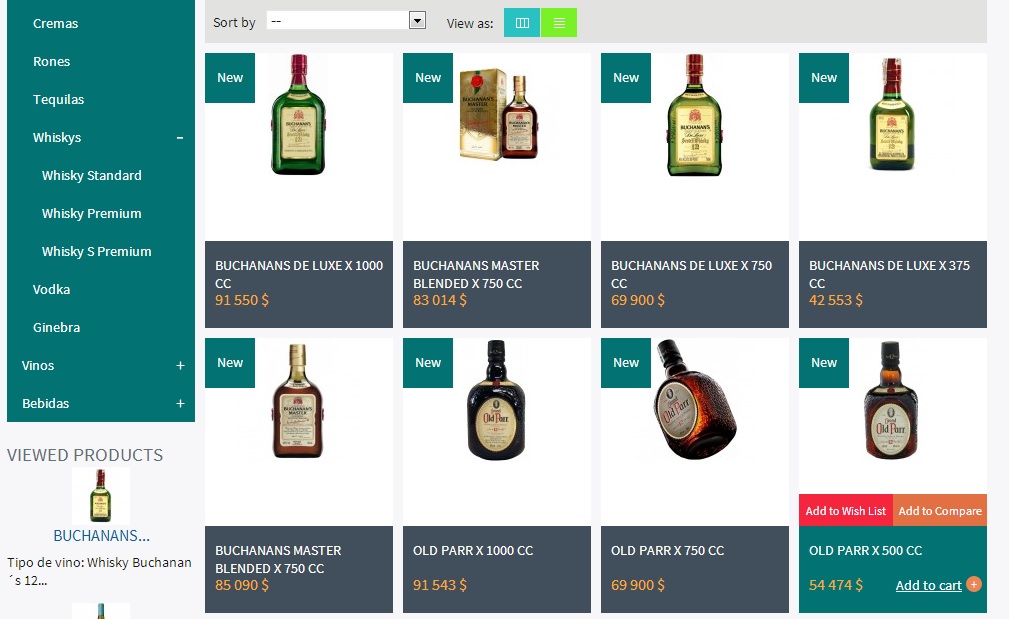This screenshot has width=1009, height=619.
Task: Collapse the Whiskys category
Action: tap(180, 138)
